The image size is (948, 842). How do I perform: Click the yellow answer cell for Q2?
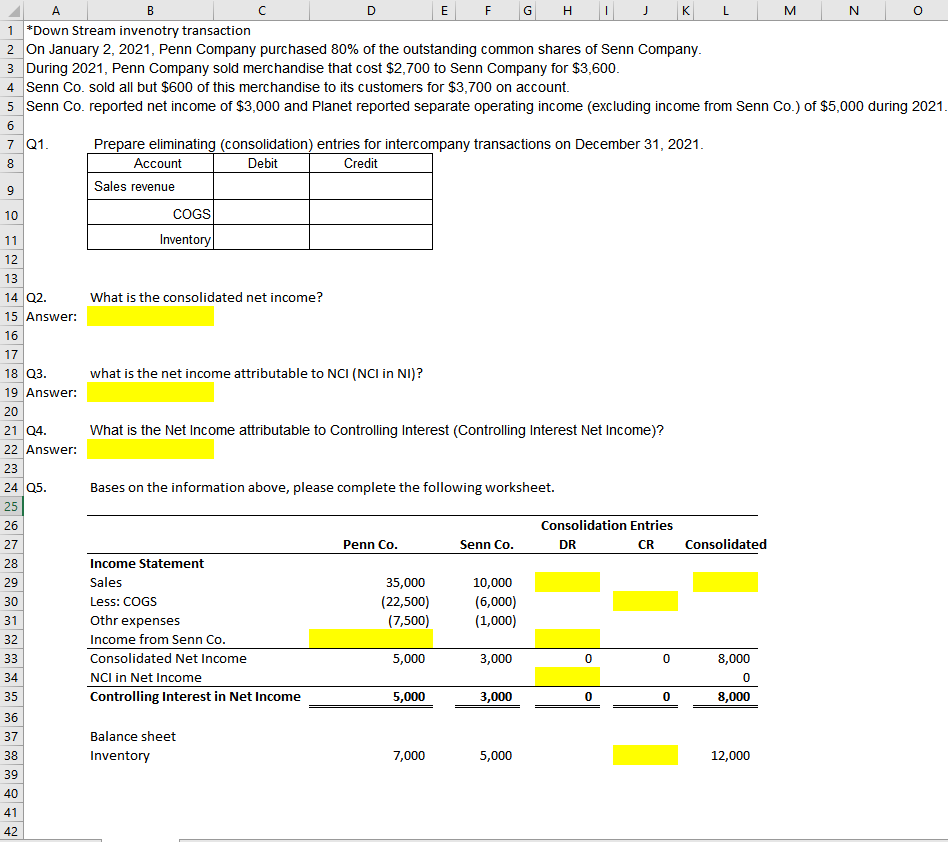(150, 315)
